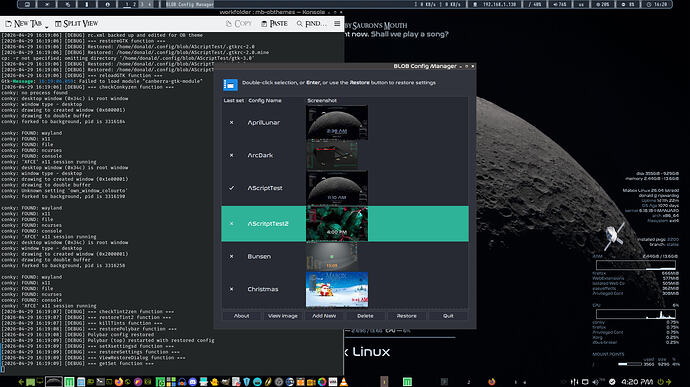Click Copy in Konsole toolbar
The height and width of the screenshot is (387, 690).
[x=239, y=23]
